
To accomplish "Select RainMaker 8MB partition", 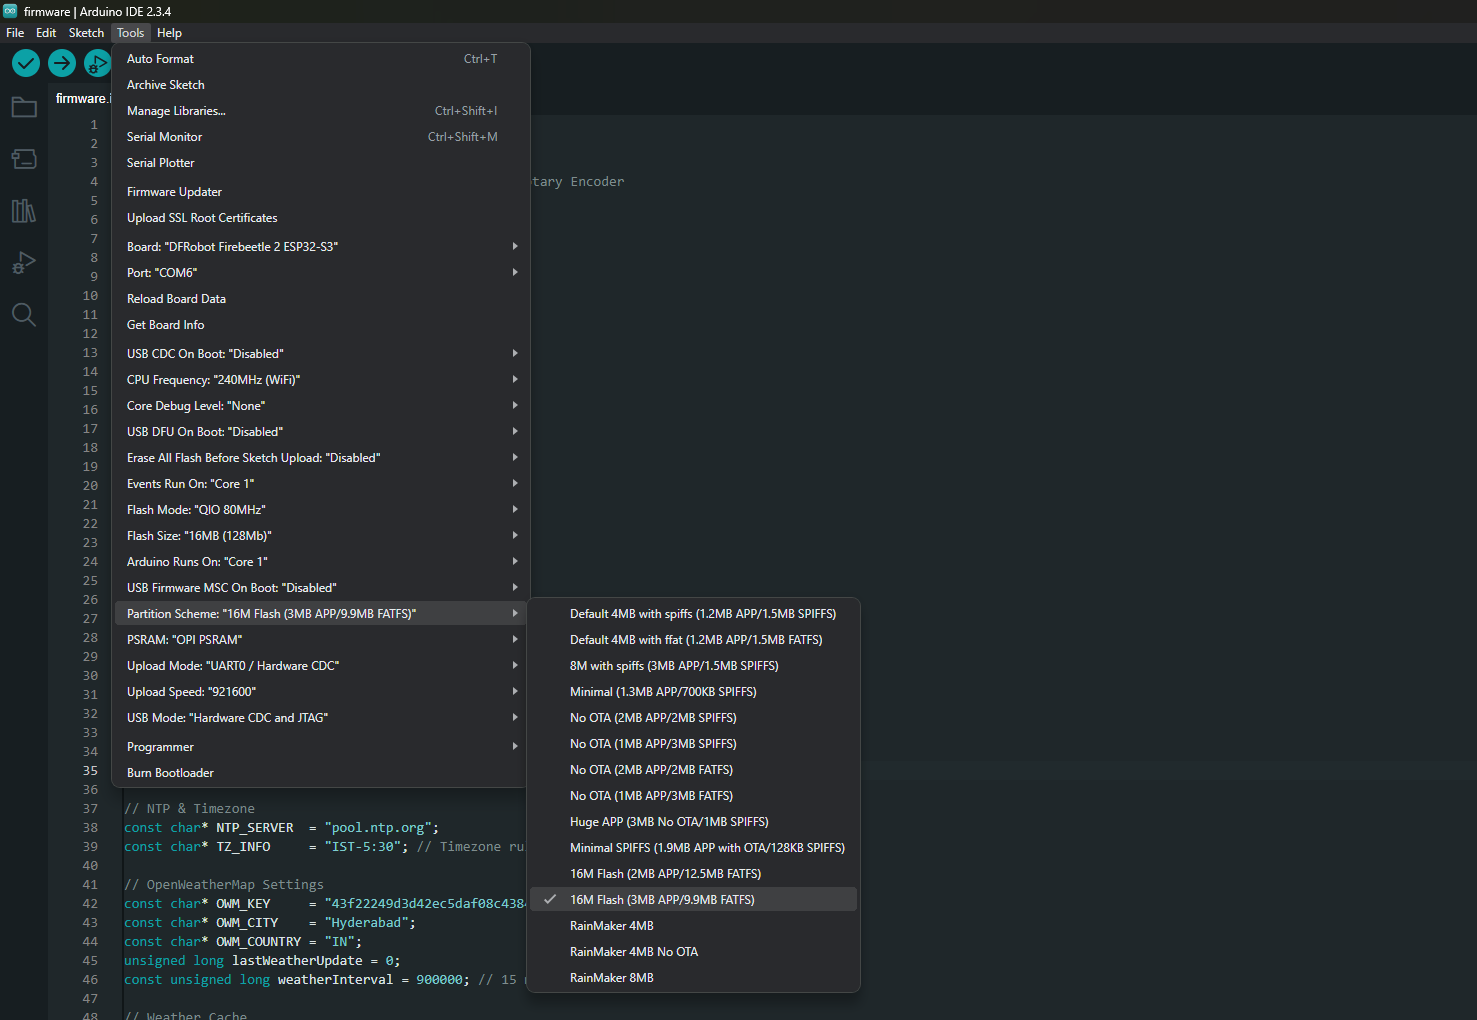I will click(x=694, y=978).
